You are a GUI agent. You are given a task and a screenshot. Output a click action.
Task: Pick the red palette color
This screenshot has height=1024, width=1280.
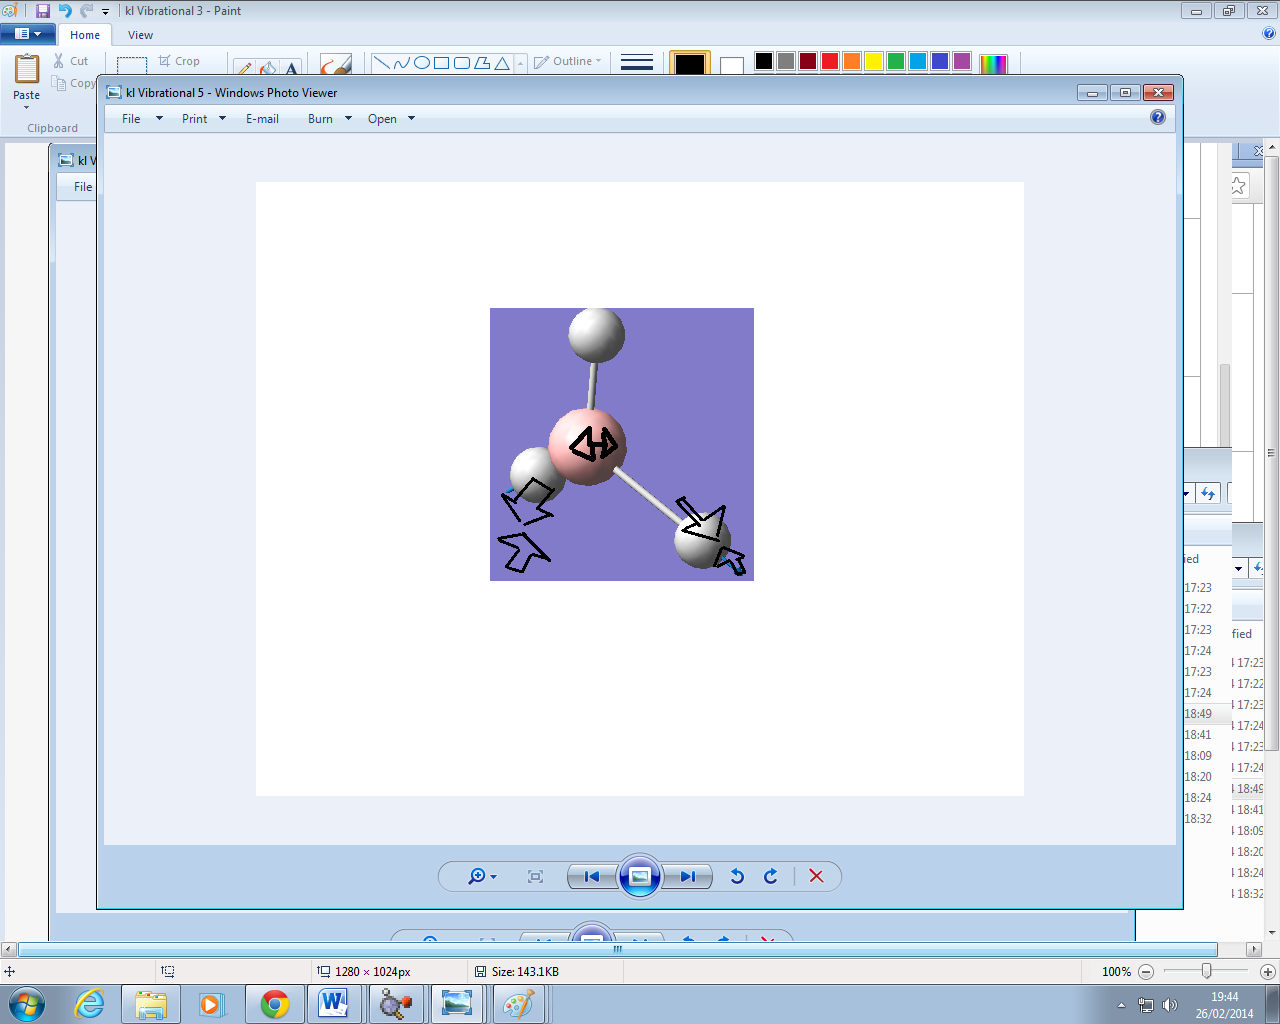click(830, 62)
